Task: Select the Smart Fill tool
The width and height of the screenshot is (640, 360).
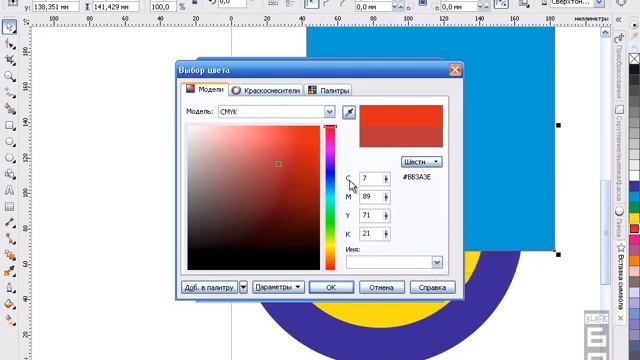Action: (9, 109)
